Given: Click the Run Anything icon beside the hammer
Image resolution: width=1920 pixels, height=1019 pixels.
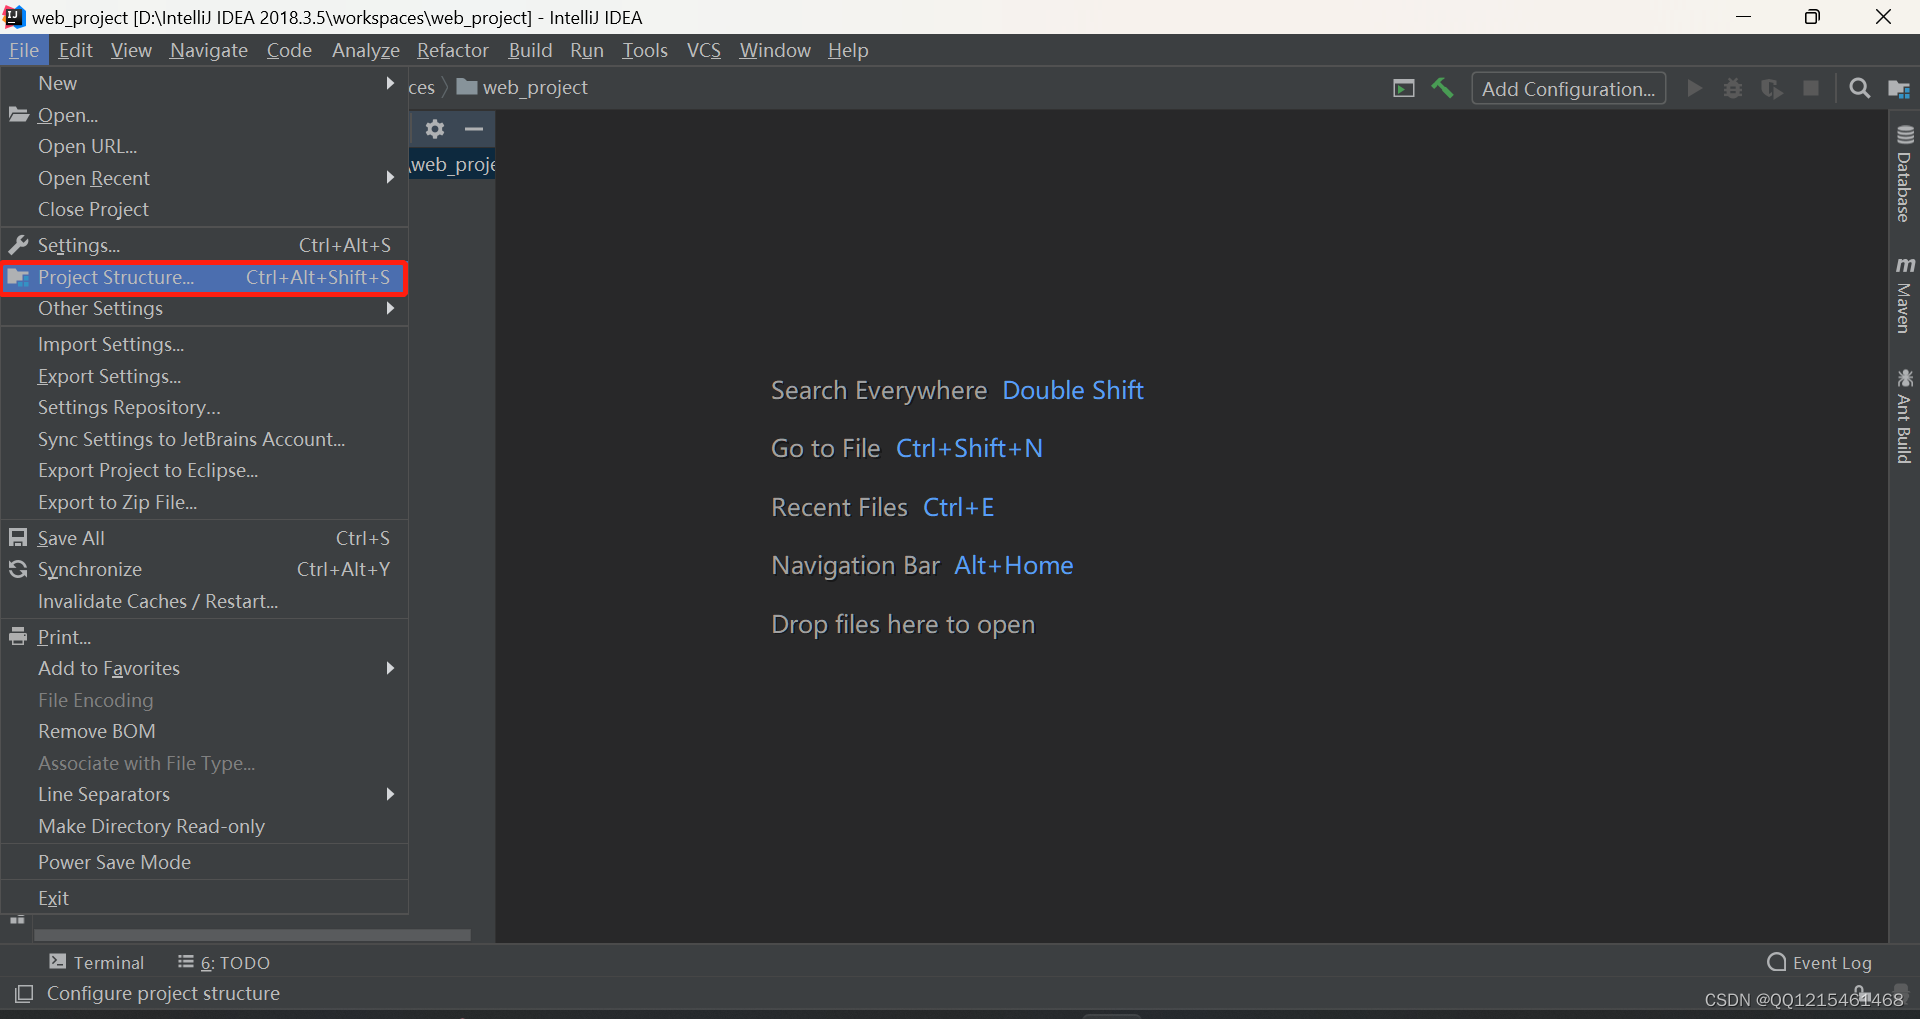Looking at the screenshot, I should point(1404,88).
